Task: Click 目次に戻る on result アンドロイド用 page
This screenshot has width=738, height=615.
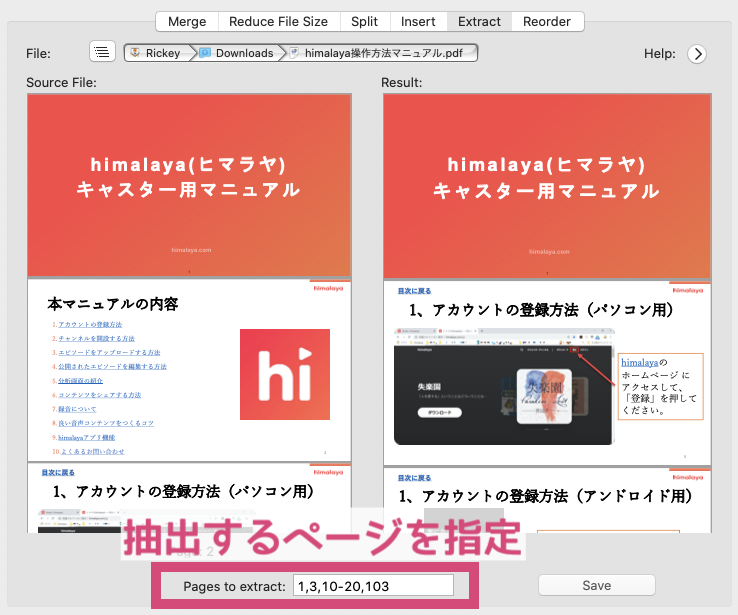Action: (x=414, y=478)
